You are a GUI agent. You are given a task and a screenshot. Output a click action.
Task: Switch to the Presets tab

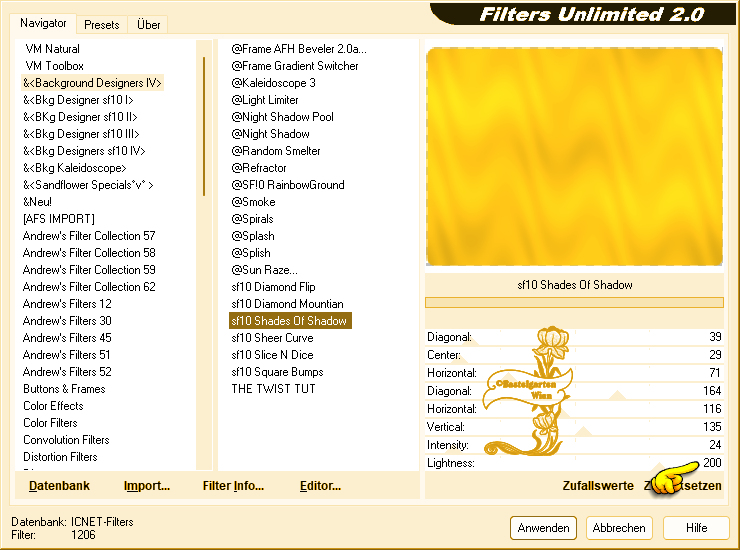[x=101, y=25]
